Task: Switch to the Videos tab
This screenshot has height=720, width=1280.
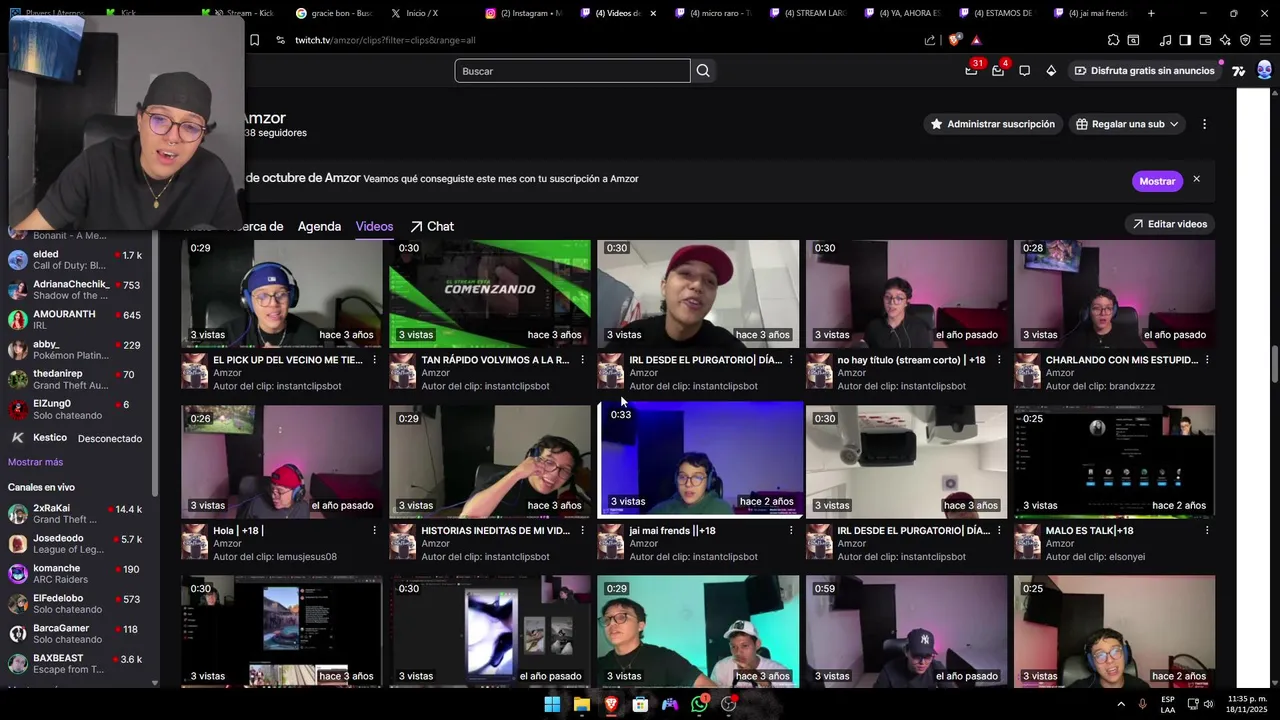Action: click(x=374, y=226)
